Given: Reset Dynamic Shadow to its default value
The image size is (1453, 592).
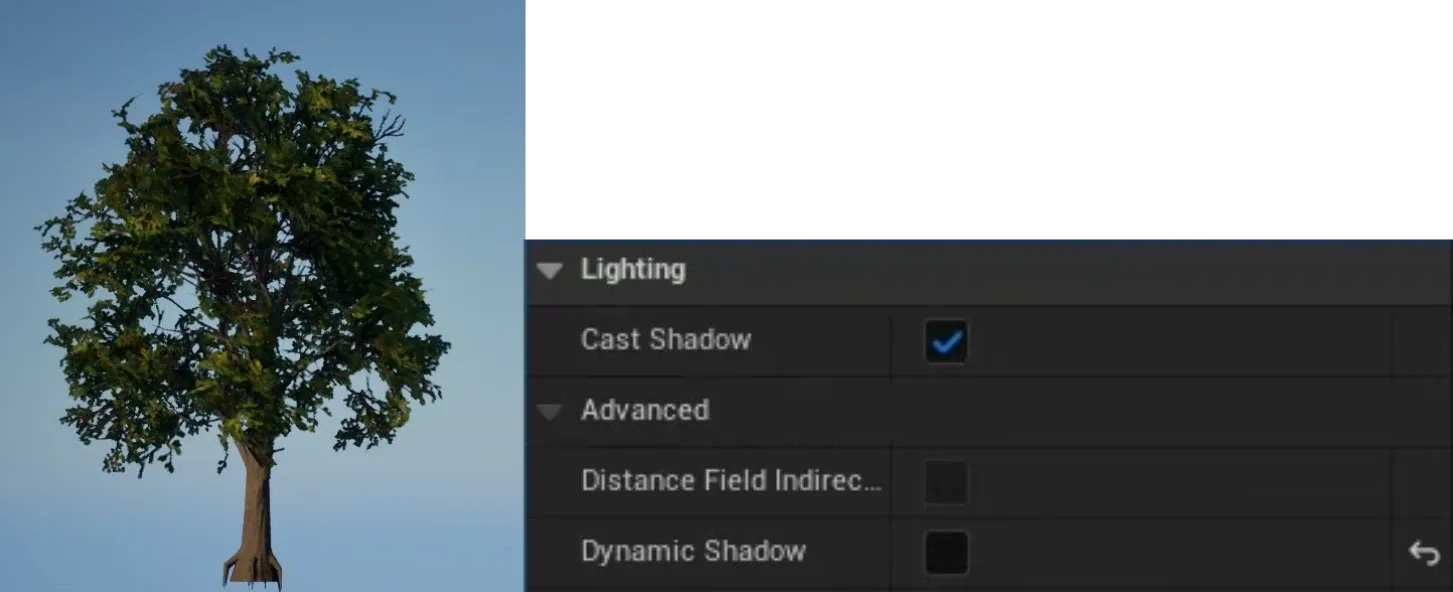Looking at the screenshot, I should (x=1423, y=553).
